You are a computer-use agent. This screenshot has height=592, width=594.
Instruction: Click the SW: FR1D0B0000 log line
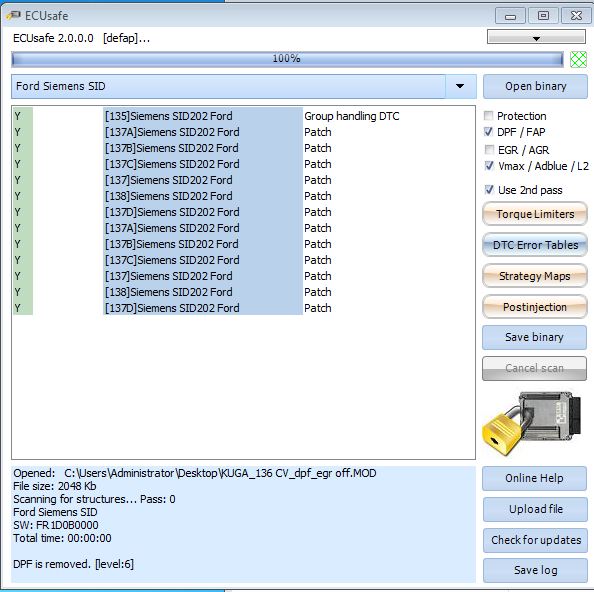tap(56, 525)
